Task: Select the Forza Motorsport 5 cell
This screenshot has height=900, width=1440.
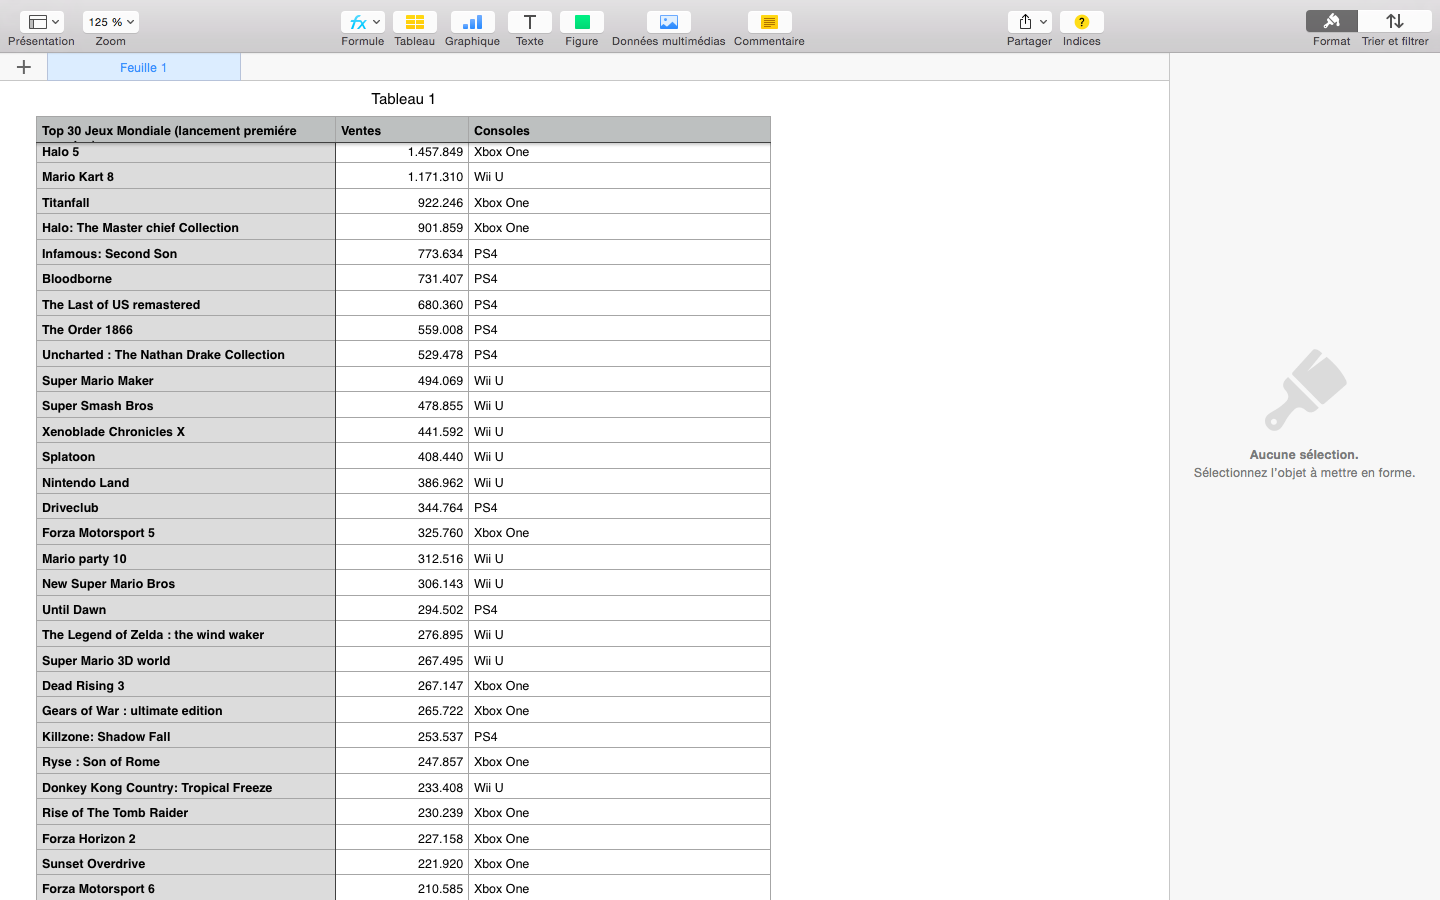Action: [186, 532]
